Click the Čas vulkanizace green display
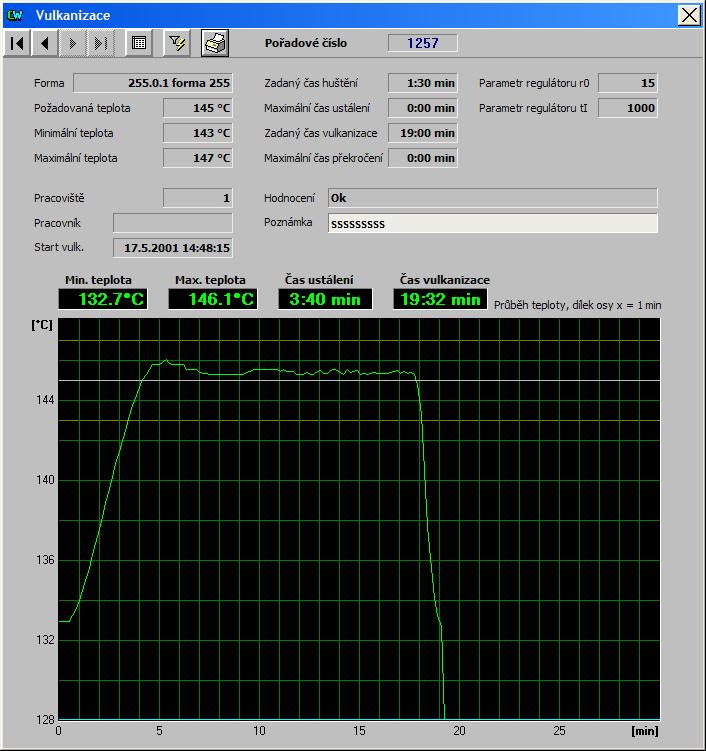The width and height of the screenshot is (706, 751). [x=438, y=299]
